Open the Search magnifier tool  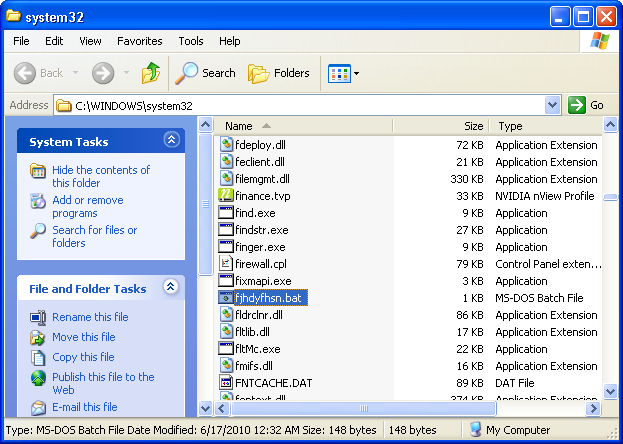(205, 73)
